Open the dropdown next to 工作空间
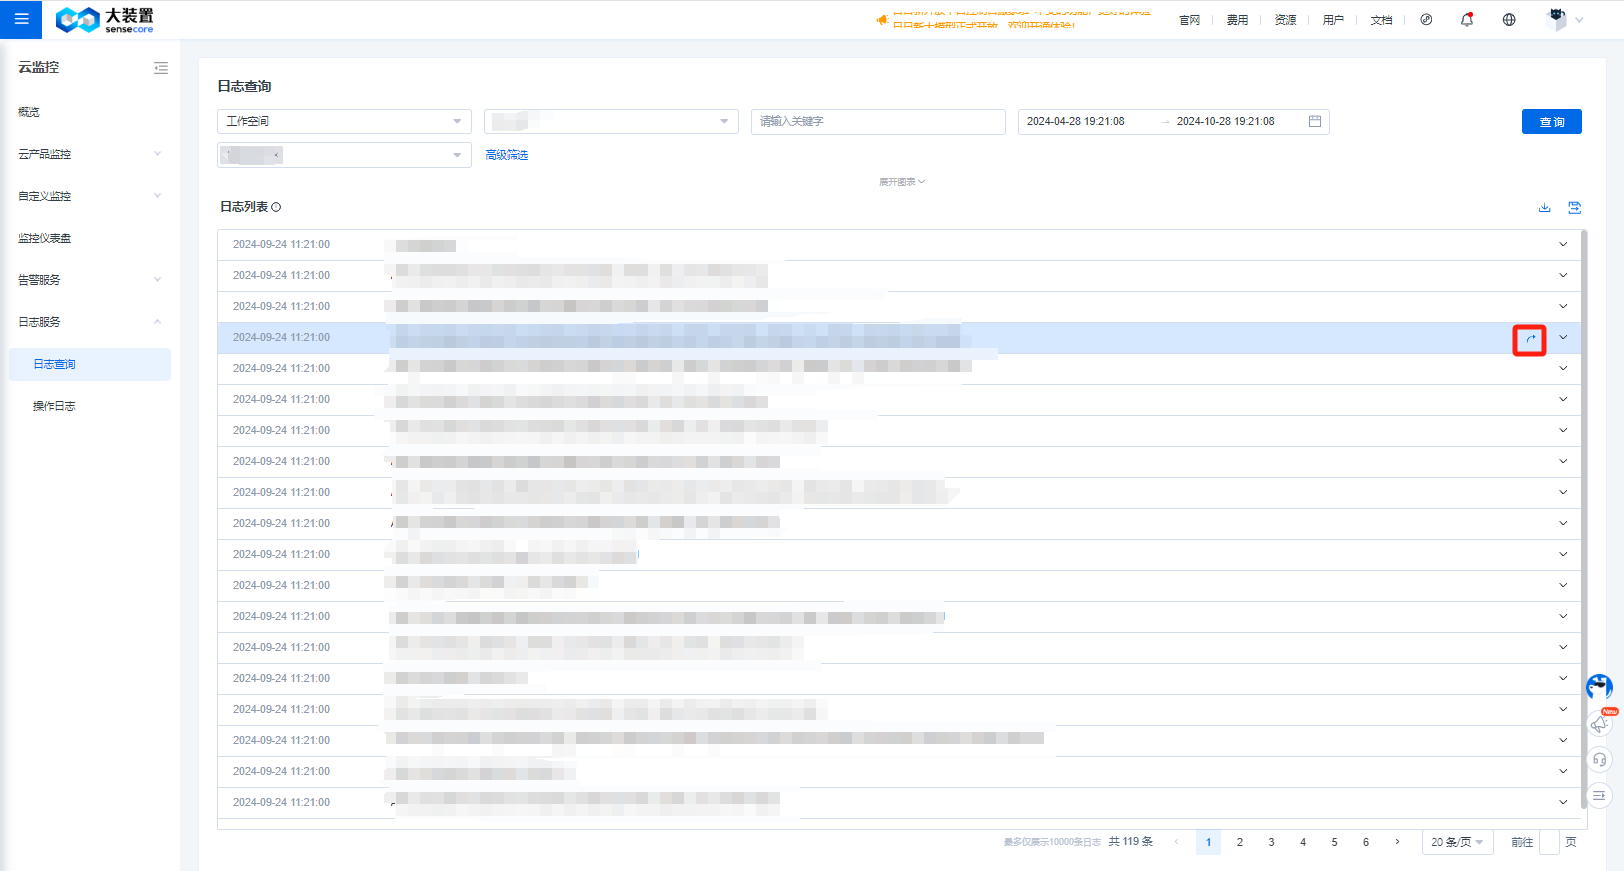 (x=611, y=121)
